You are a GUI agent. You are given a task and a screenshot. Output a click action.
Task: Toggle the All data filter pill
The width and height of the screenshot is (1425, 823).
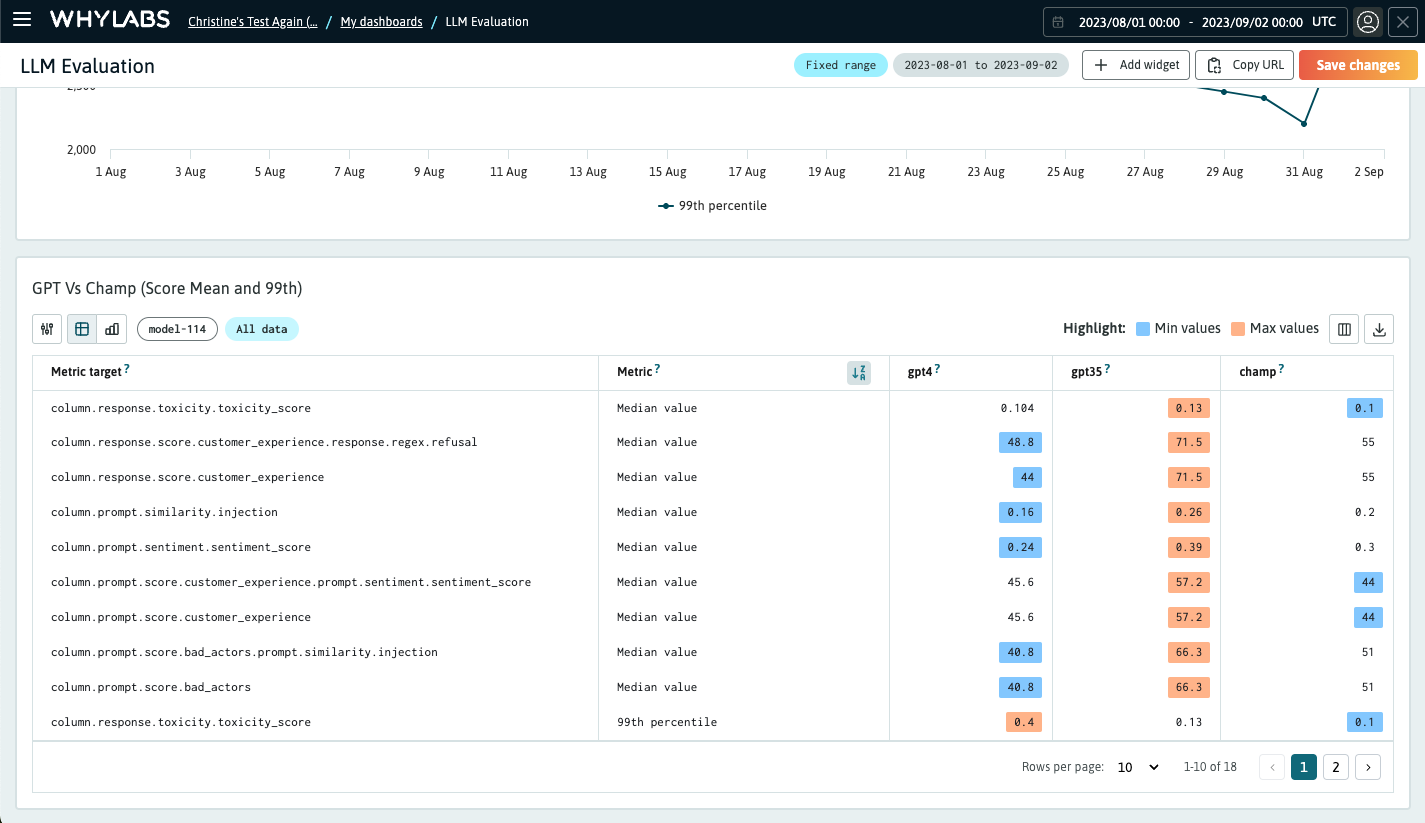[x=262, y=328]
